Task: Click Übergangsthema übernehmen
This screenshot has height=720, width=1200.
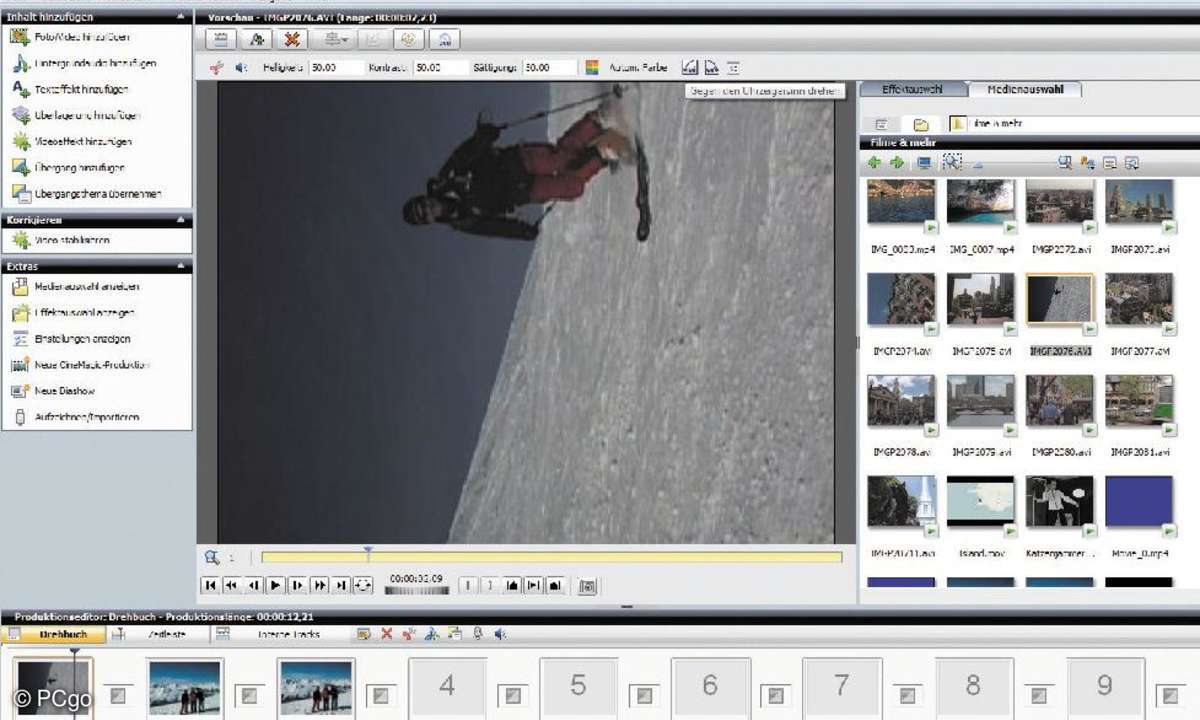Action: pos(96,193)
